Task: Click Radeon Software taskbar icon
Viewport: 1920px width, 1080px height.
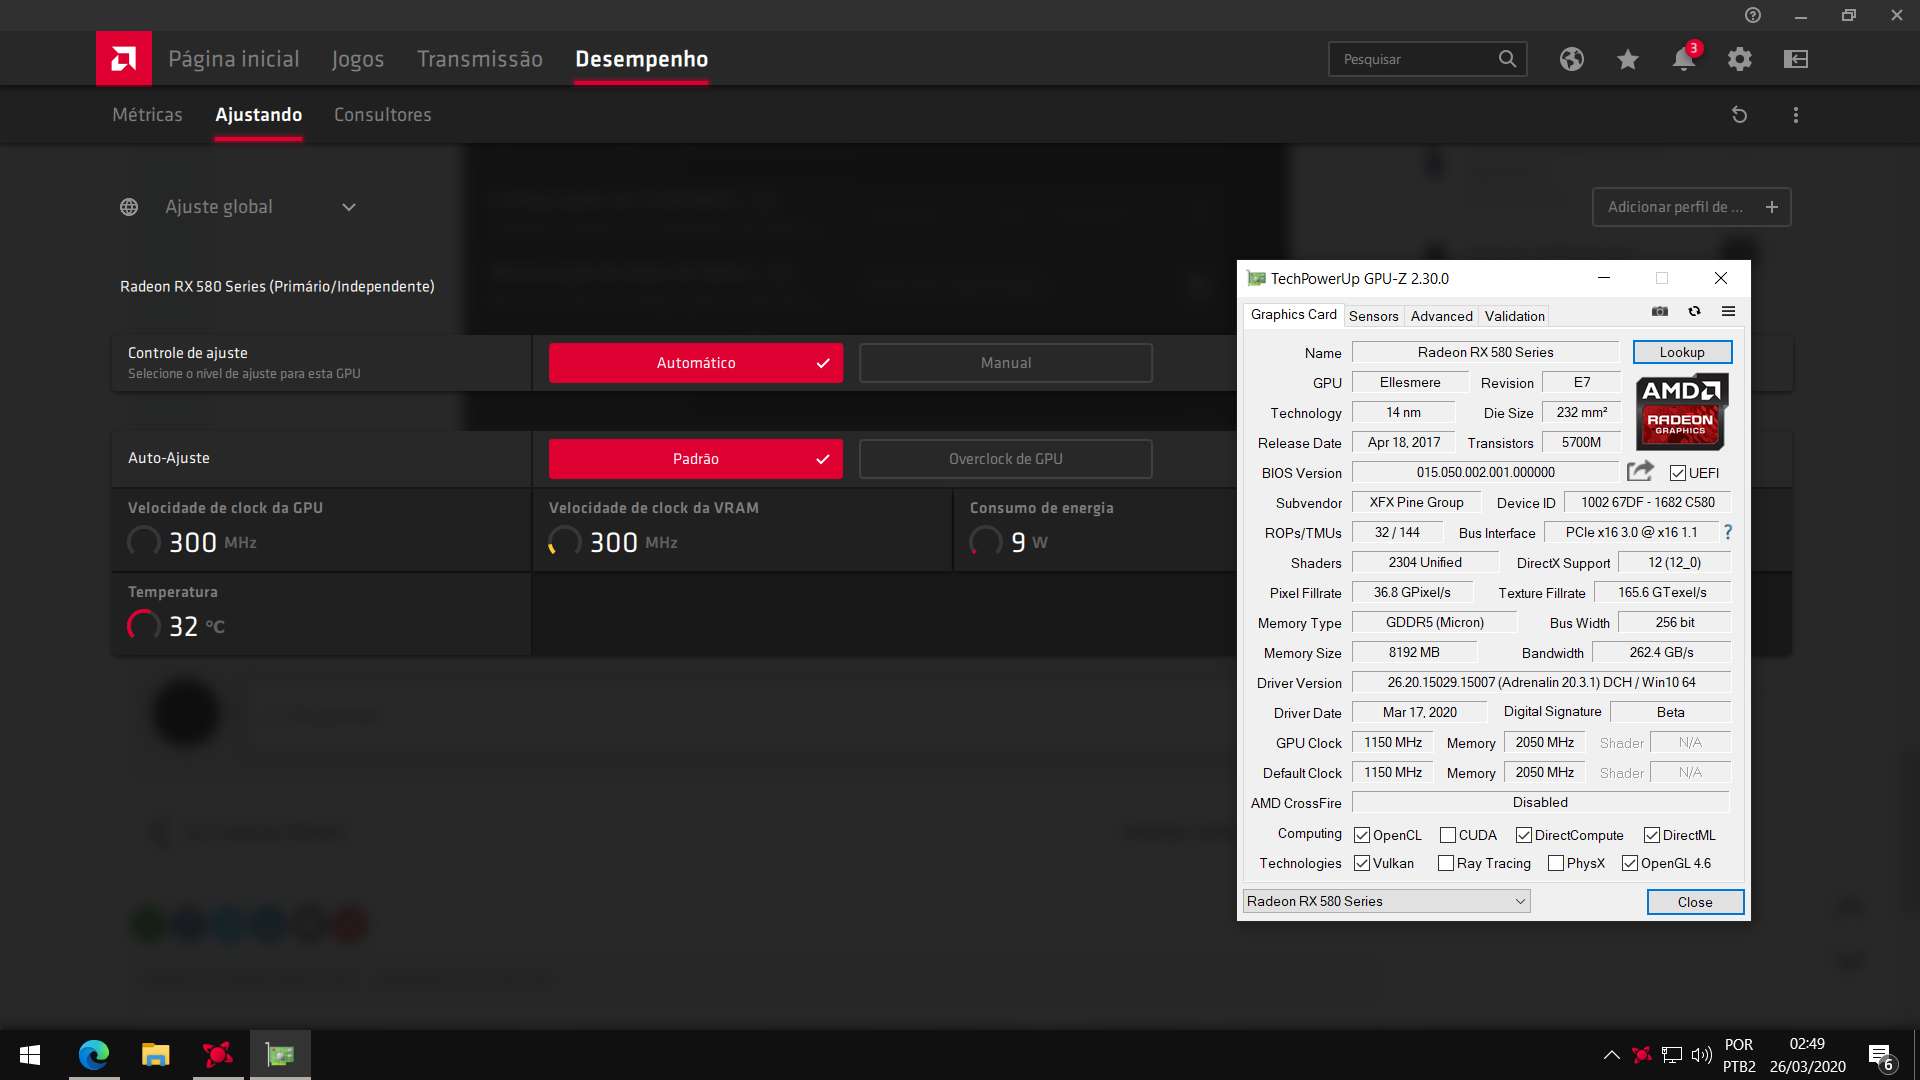Action: pyautogui.click(x=218, y=1055)
